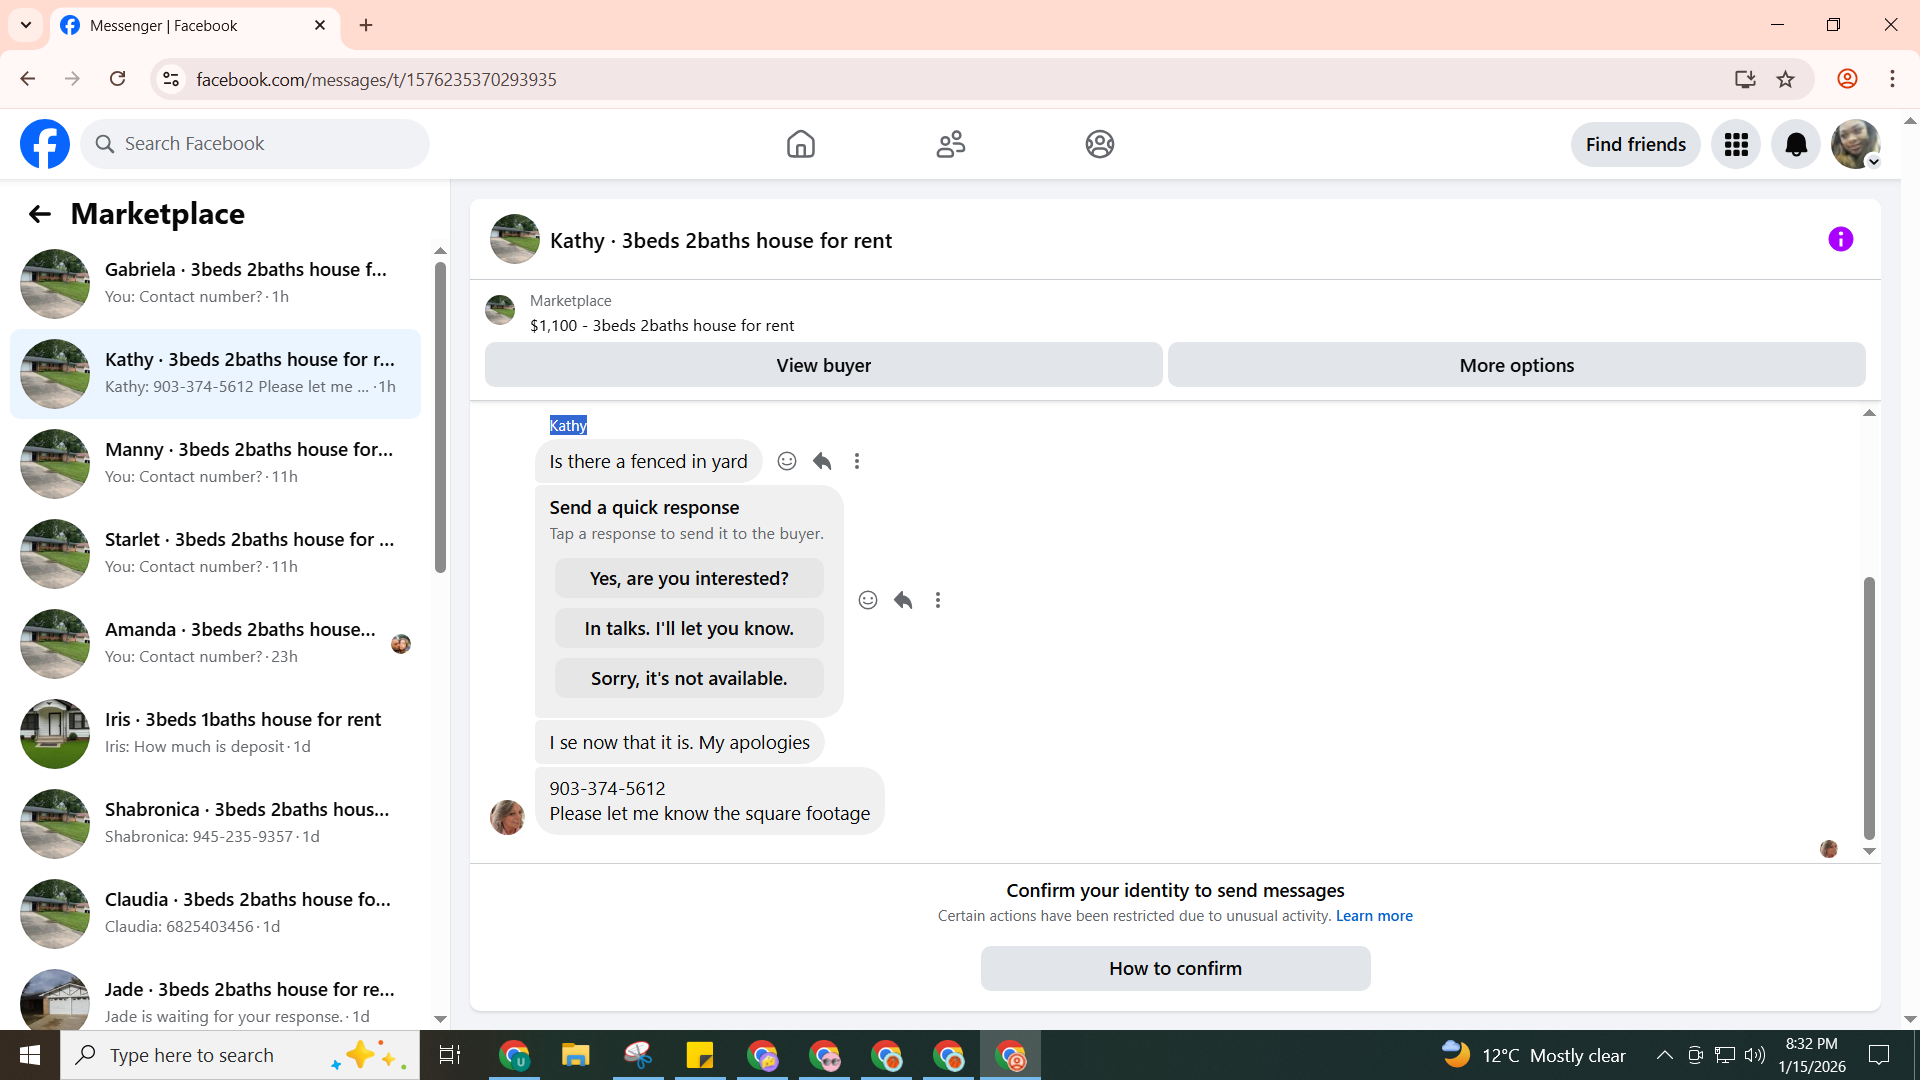Screen dimensions: 1920x1080
Task: Go back from Marketplace chats list
Action: [39, 214]
